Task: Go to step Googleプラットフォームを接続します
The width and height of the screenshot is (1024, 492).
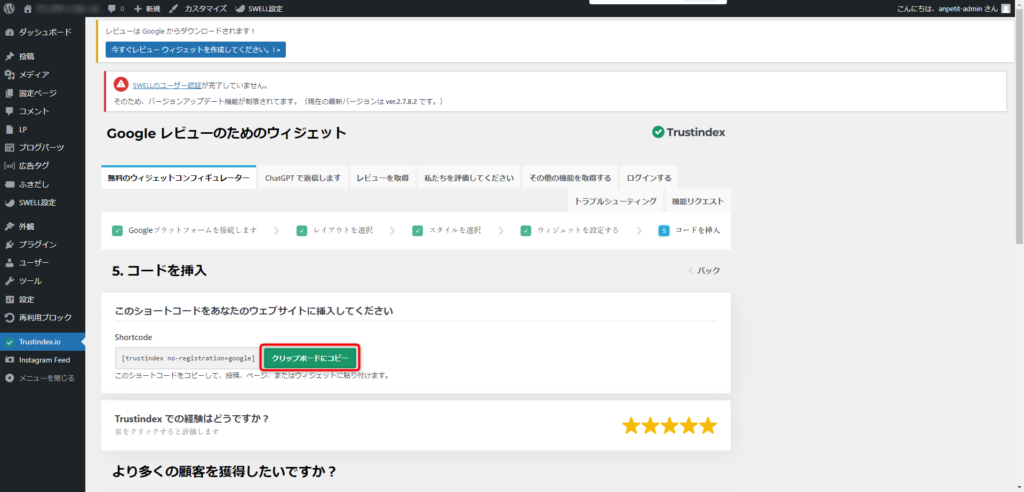Action: pos(185,231)
